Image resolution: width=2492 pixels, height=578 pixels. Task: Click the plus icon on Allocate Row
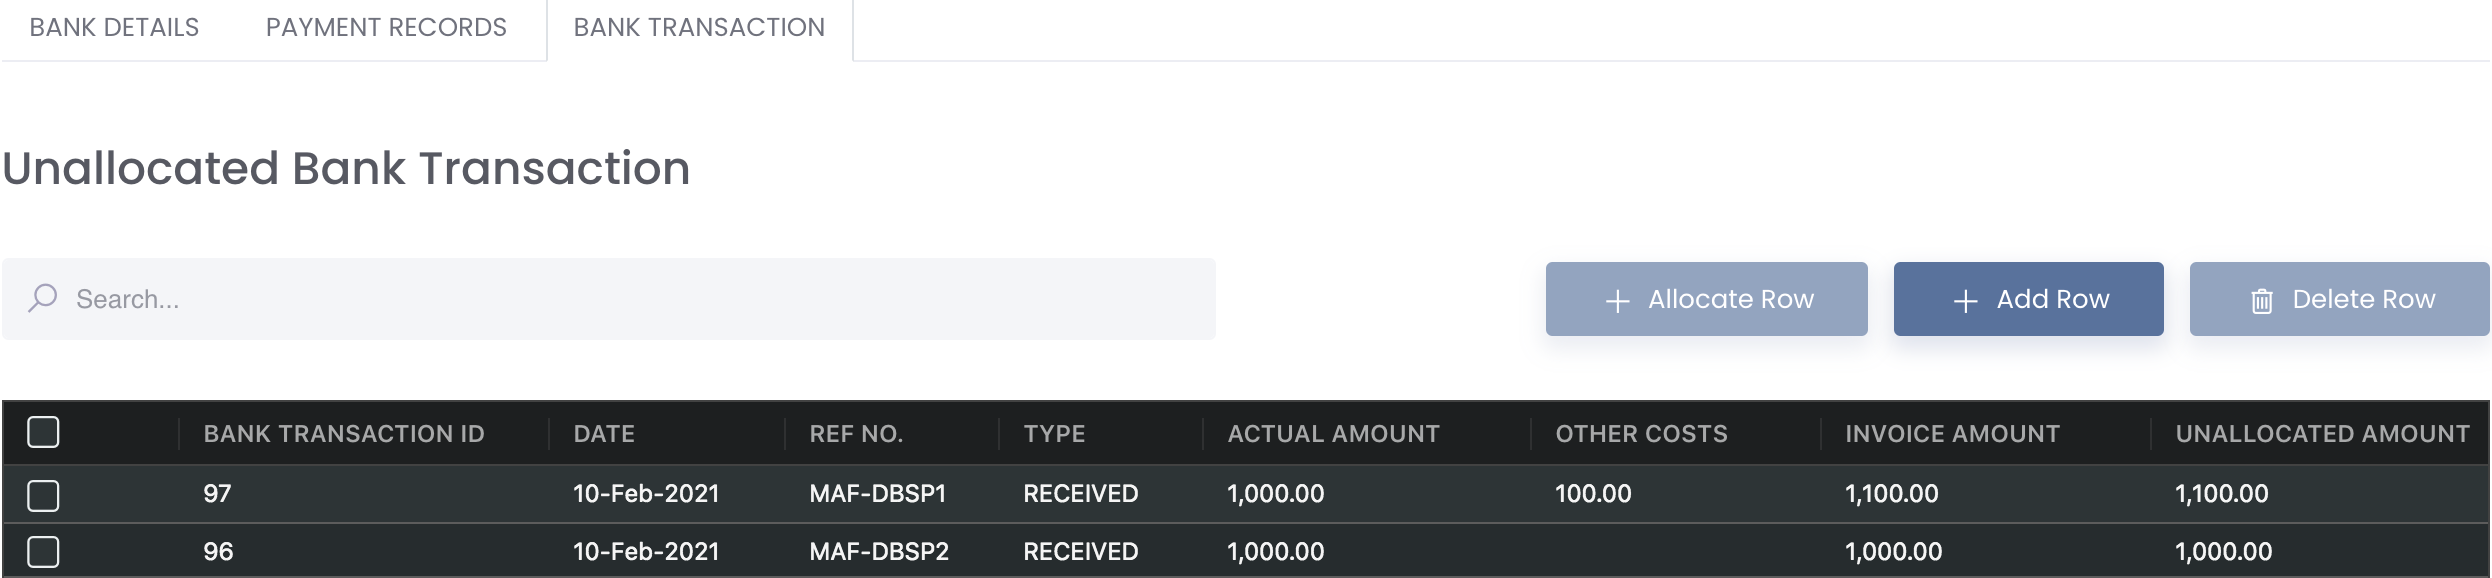(1617, 301)
